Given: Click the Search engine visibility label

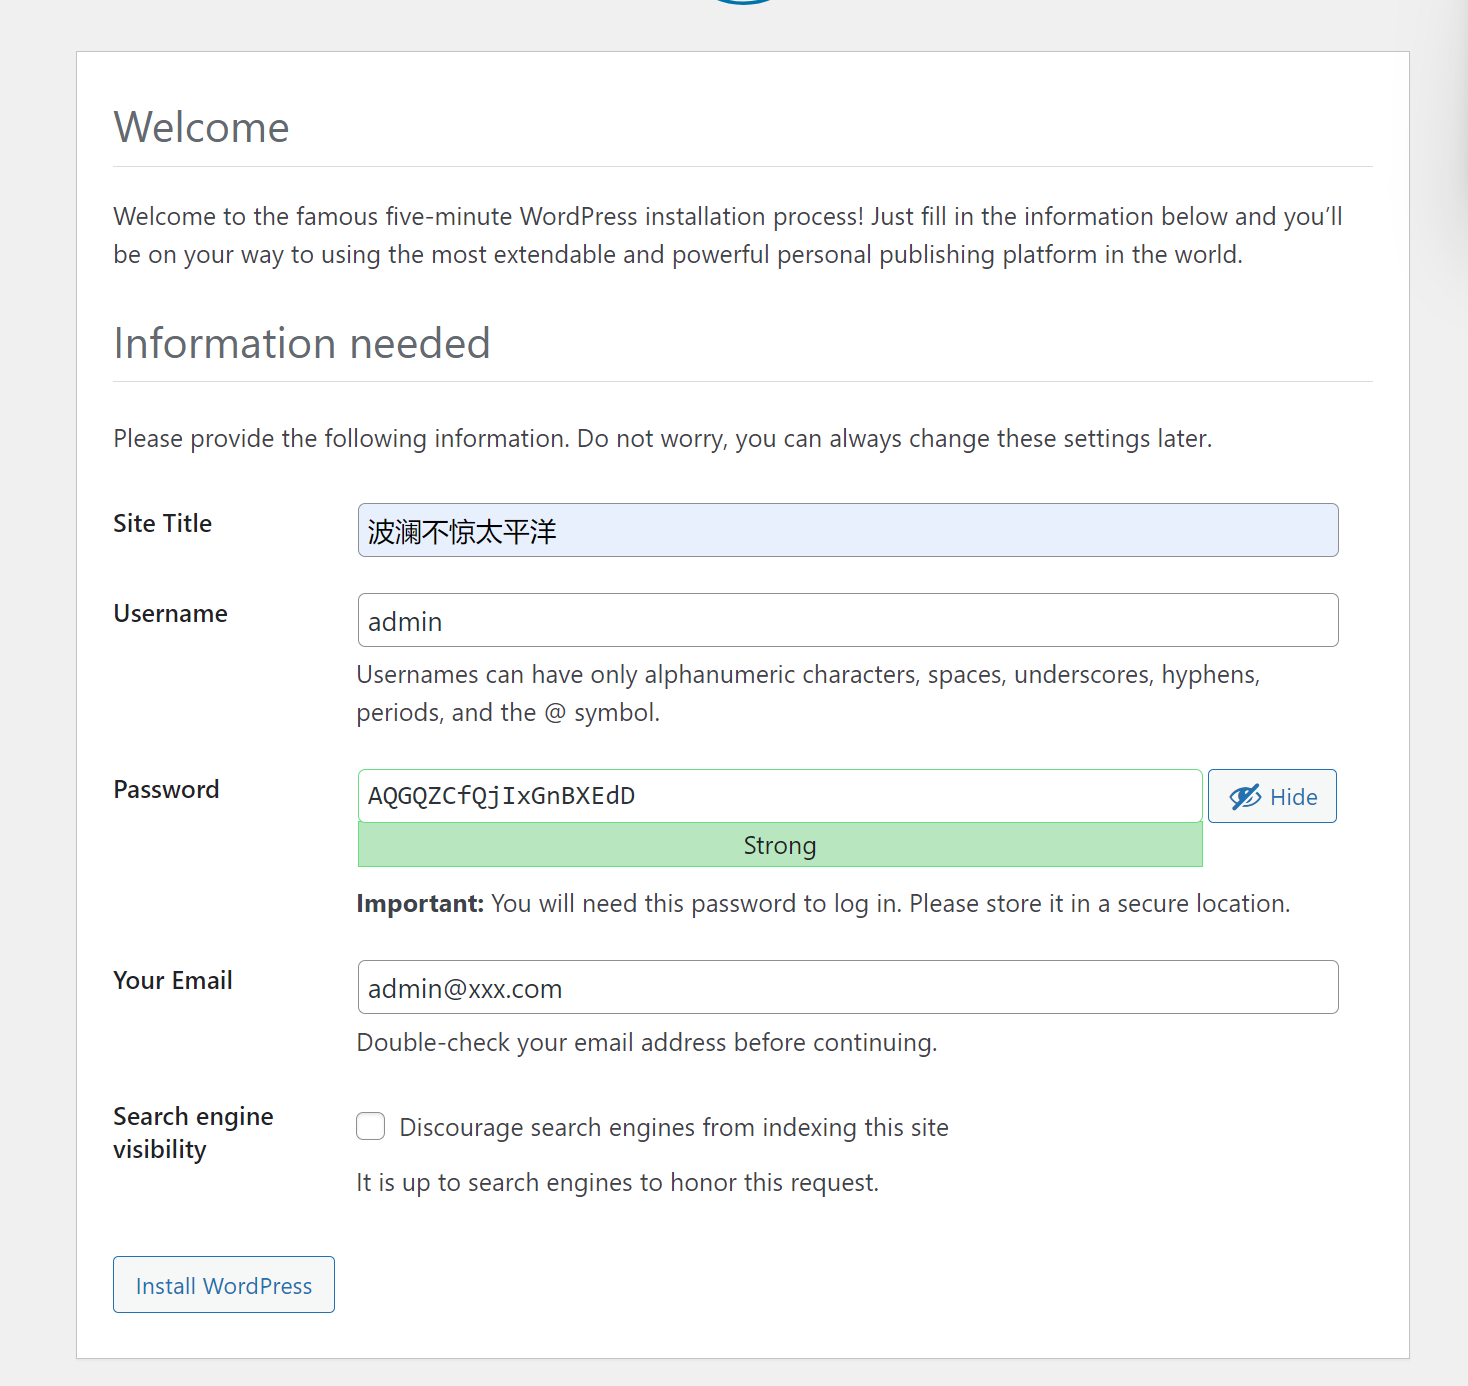Looking at the screenshot, I should coord(192,1132).
